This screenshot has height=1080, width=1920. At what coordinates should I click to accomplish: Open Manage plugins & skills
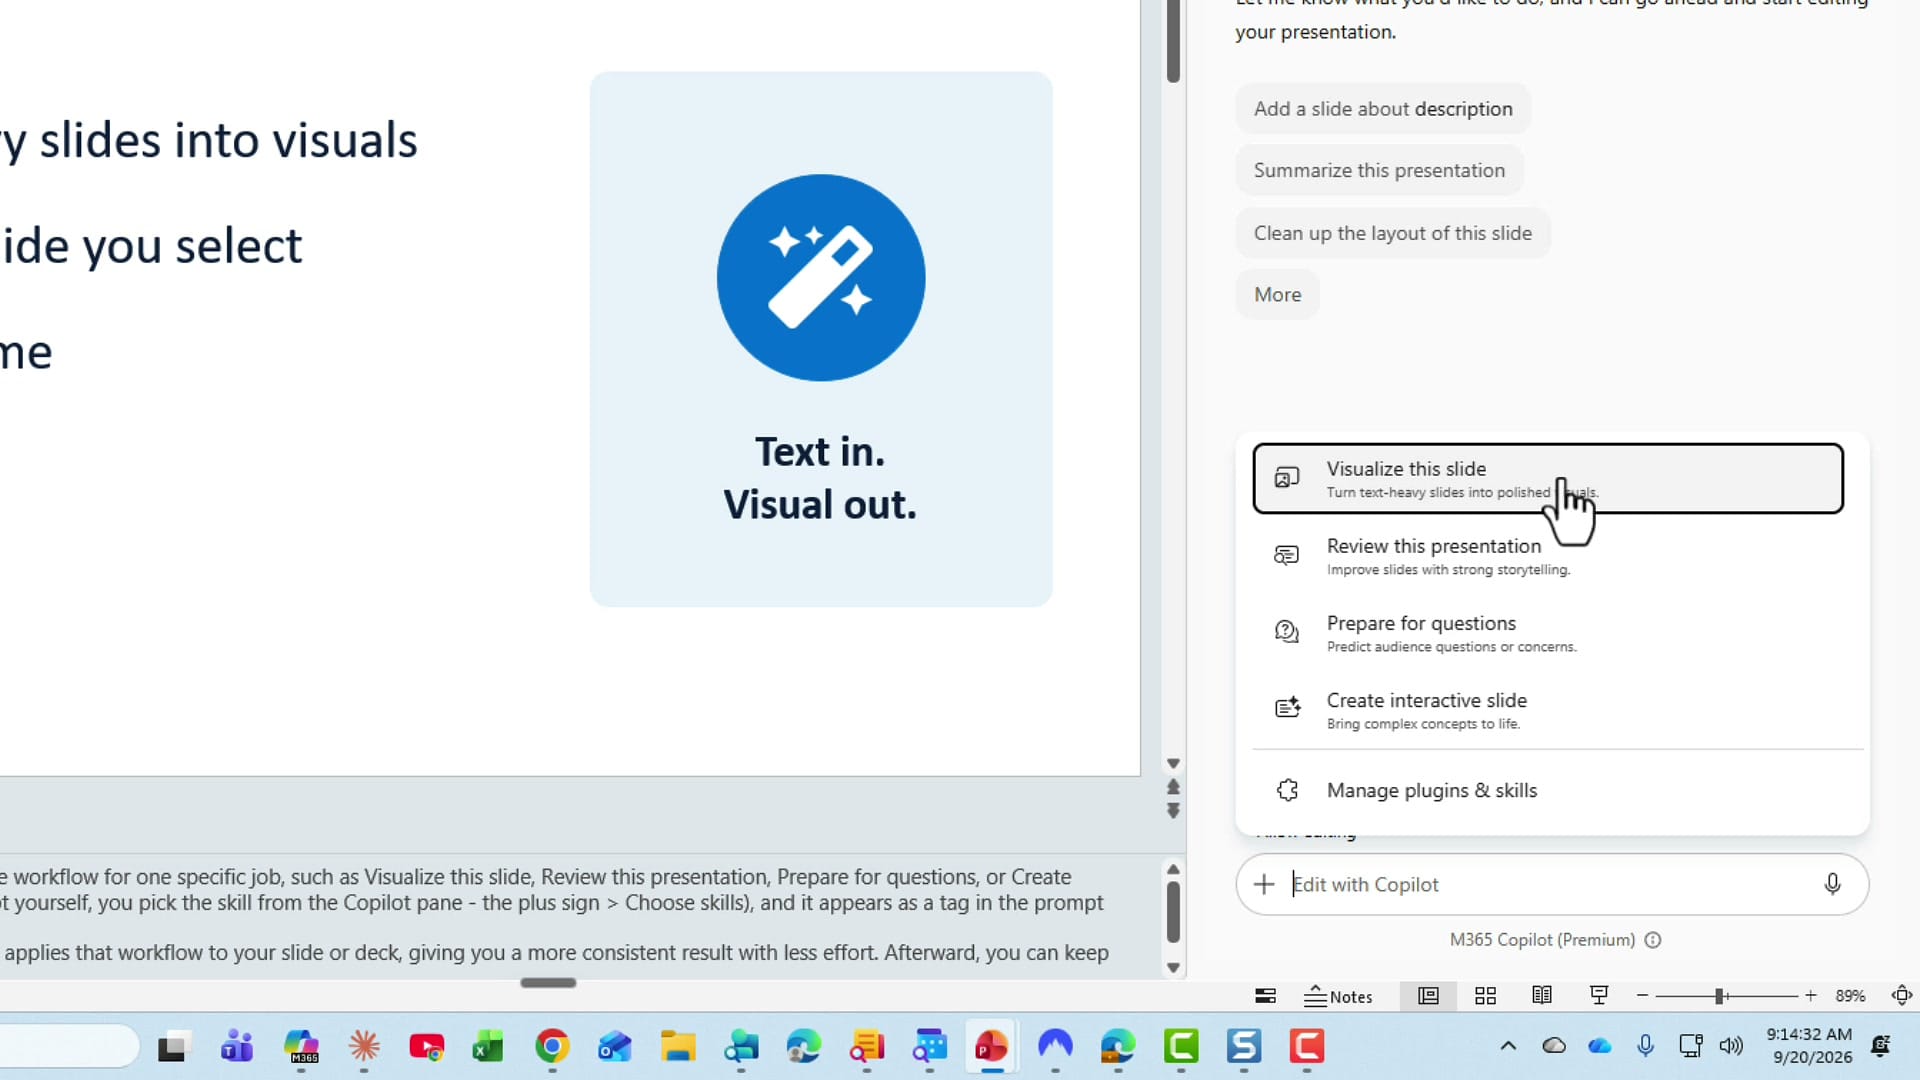click(x=1547, y=790)
